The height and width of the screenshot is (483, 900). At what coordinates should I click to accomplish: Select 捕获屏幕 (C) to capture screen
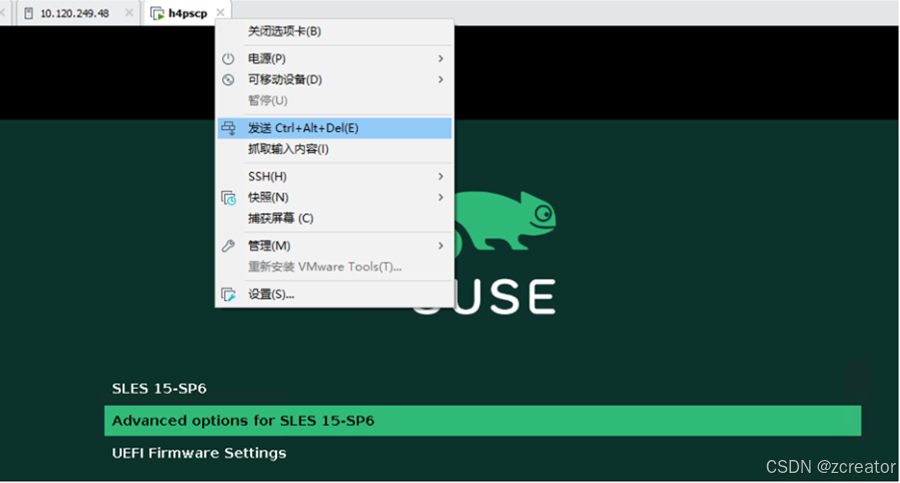[335, 218]
